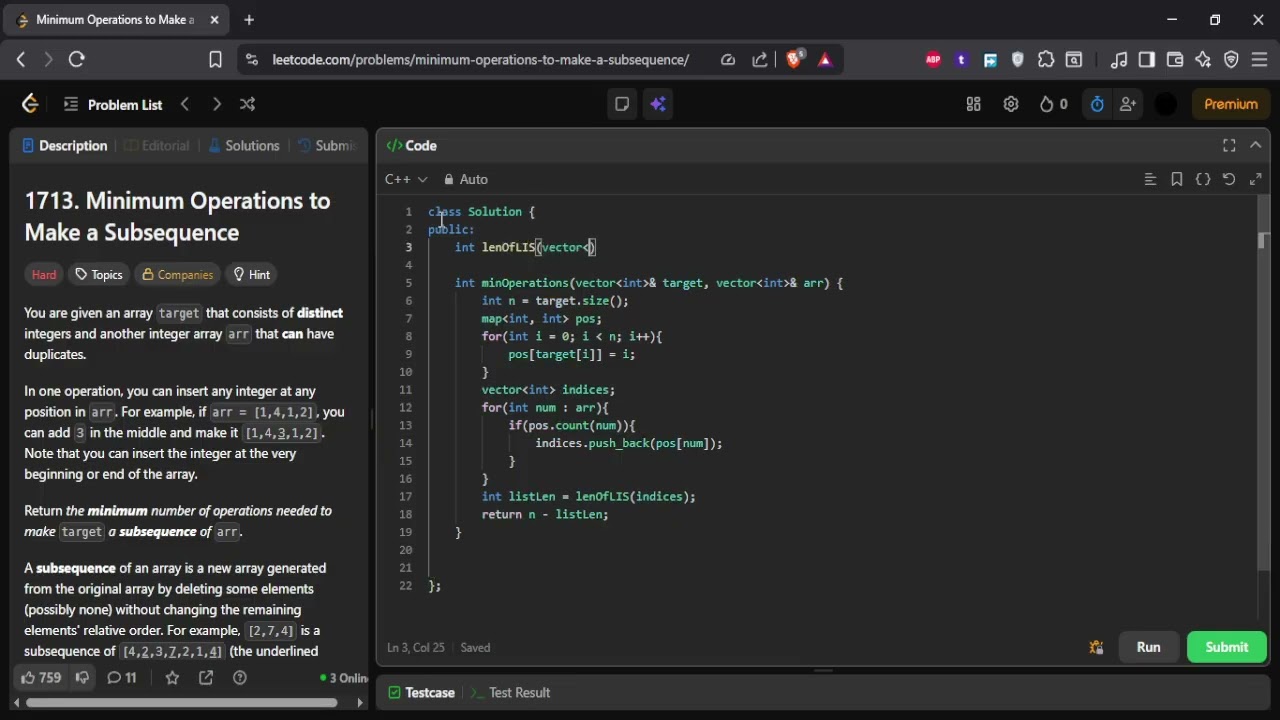
Task: Pick a random problem shuffle icon
Action: pyautogui.click(x=247, y=104)
